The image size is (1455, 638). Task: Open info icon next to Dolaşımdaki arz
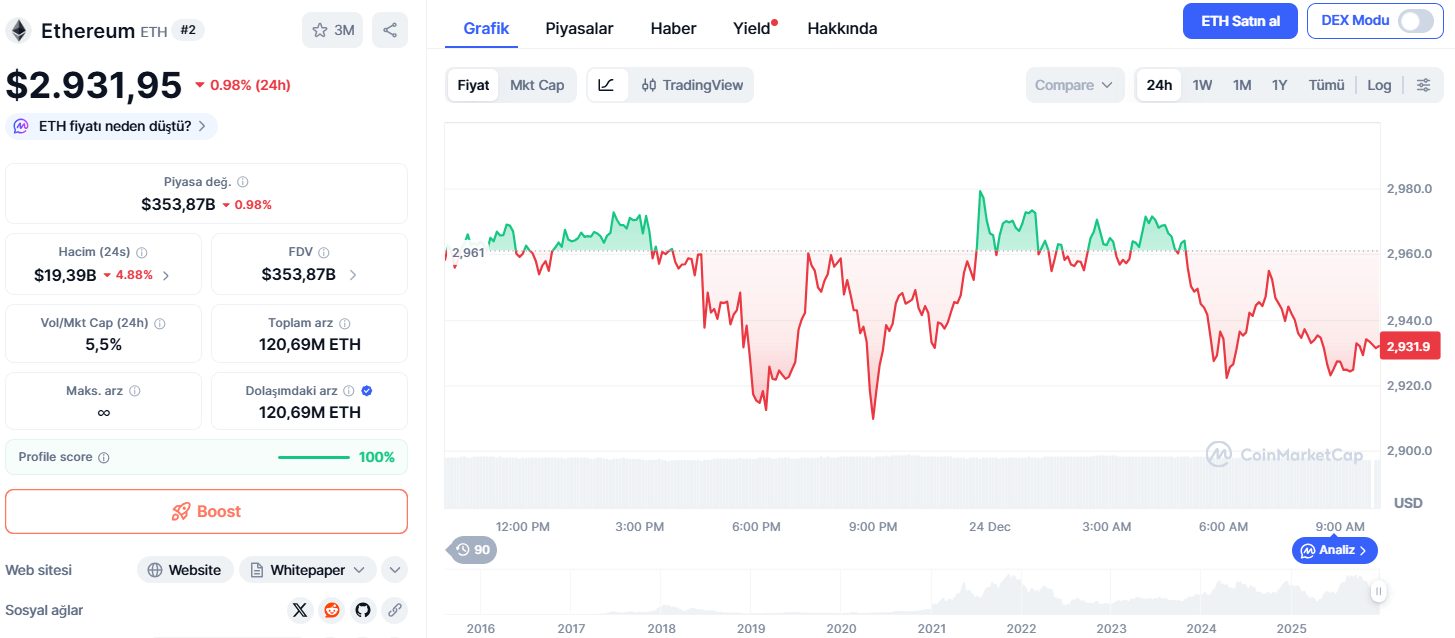[349, 391]
